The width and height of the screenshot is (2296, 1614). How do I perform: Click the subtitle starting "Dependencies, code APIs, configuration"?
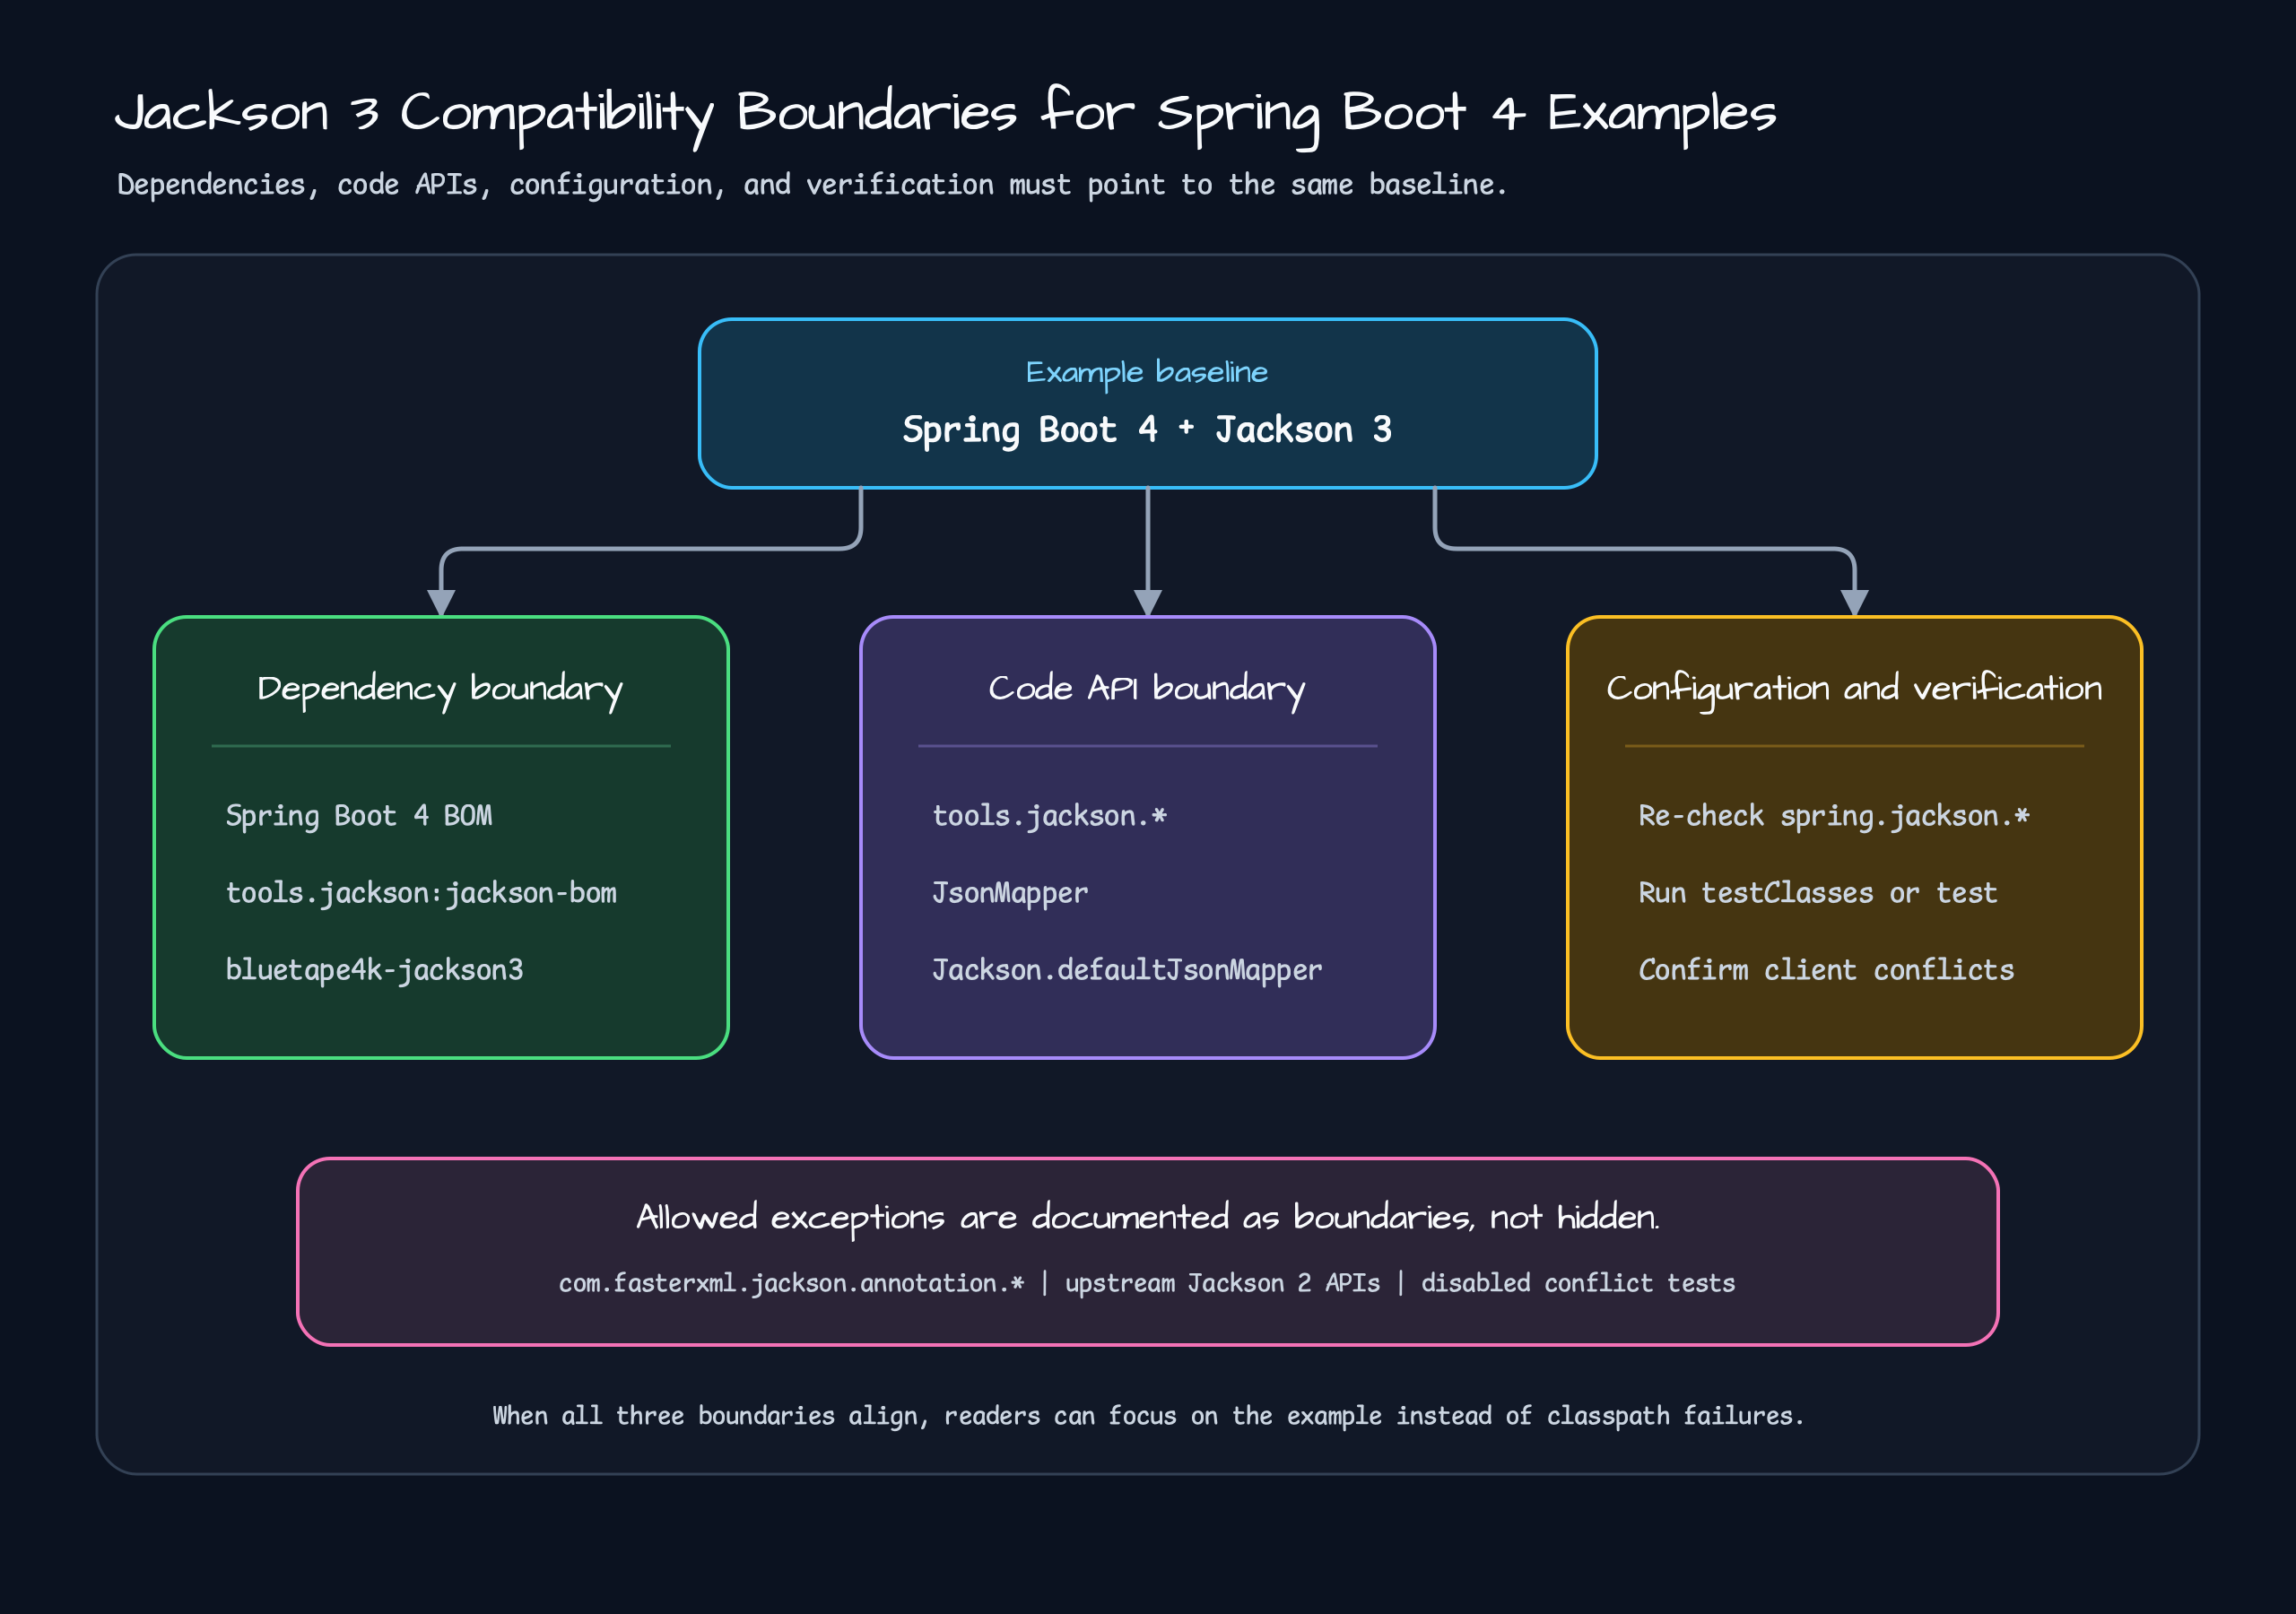coord(811,185)
